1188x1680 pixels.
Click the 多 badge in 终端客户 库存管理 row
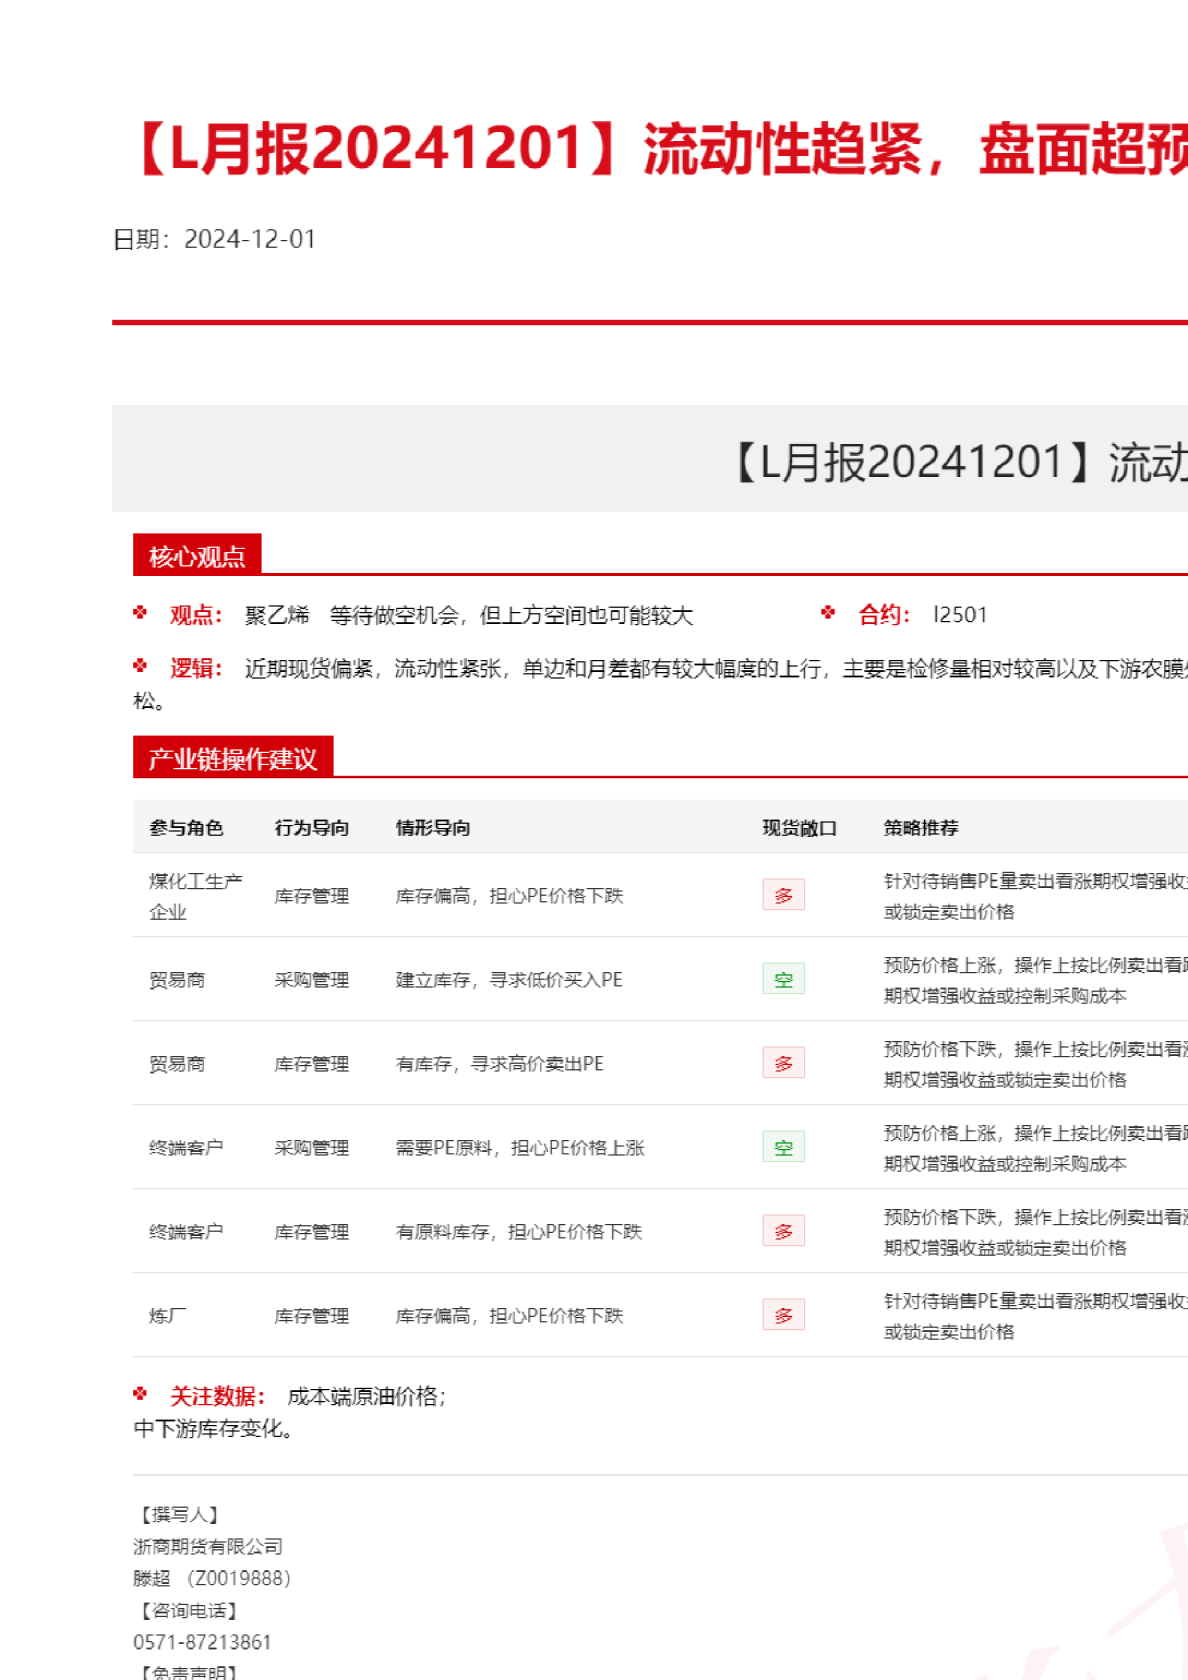pos(783,1231)
